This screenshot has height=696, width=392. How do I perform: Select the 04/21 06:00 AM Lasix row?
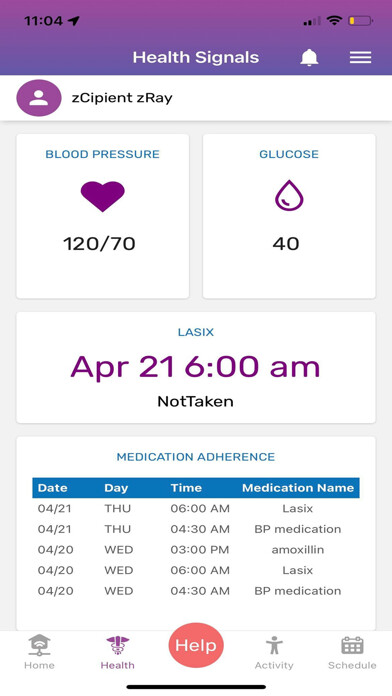pyautogui.click(x=196, y=508)
